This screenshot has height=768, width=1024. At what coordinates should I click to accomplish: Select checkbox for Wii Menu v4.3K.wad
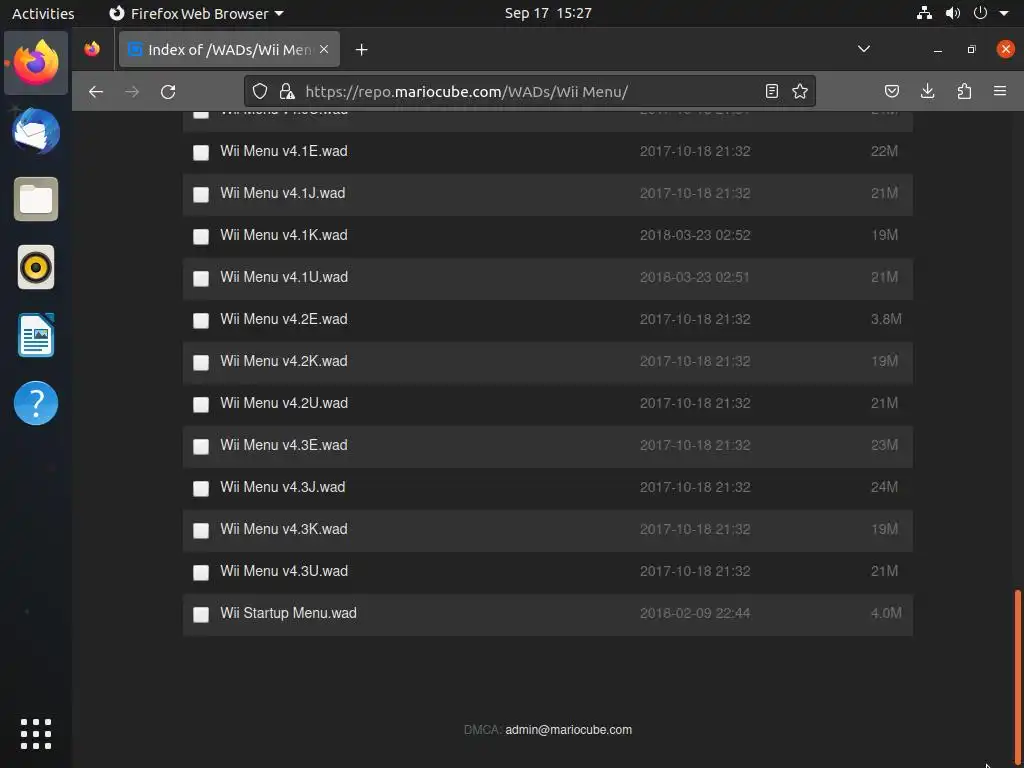point(201,530)
